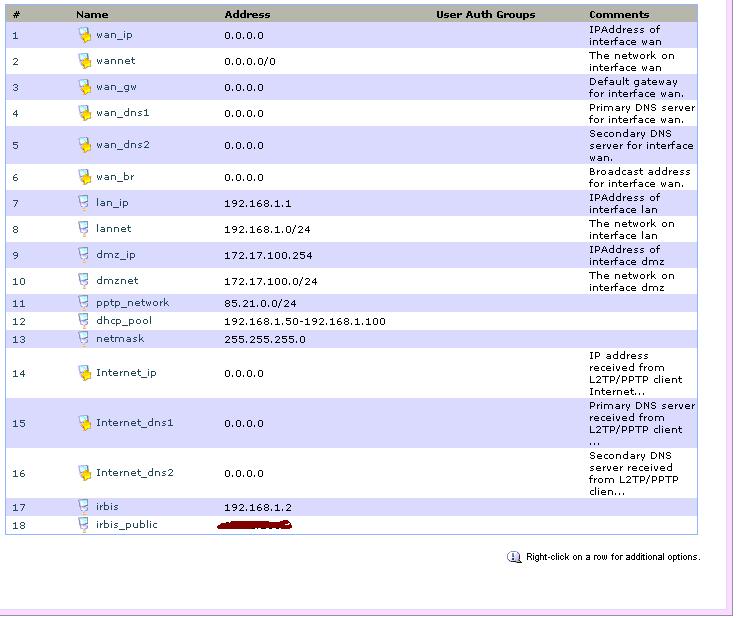Click the icon beside wan_gw
Screen dimensions: 738x618
coord(85,87)
